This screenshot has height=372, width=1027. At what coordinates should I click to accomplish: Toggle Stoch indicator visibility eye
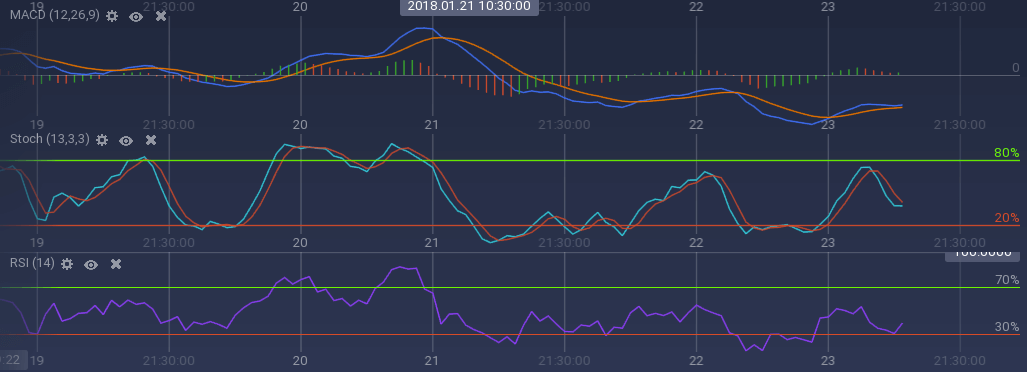126,140
